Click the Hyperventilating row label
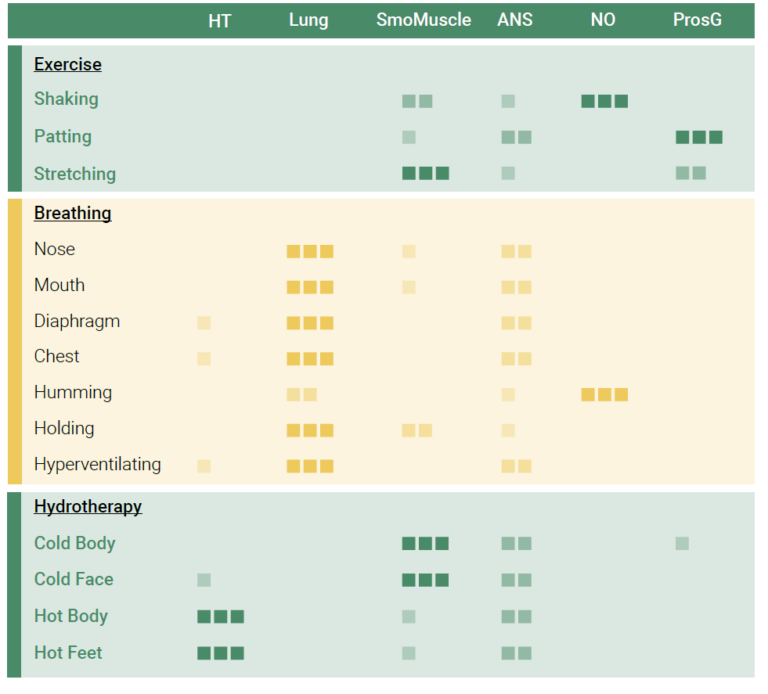The image size is (768, 694). pyautogui.click(x=97, y=465)
